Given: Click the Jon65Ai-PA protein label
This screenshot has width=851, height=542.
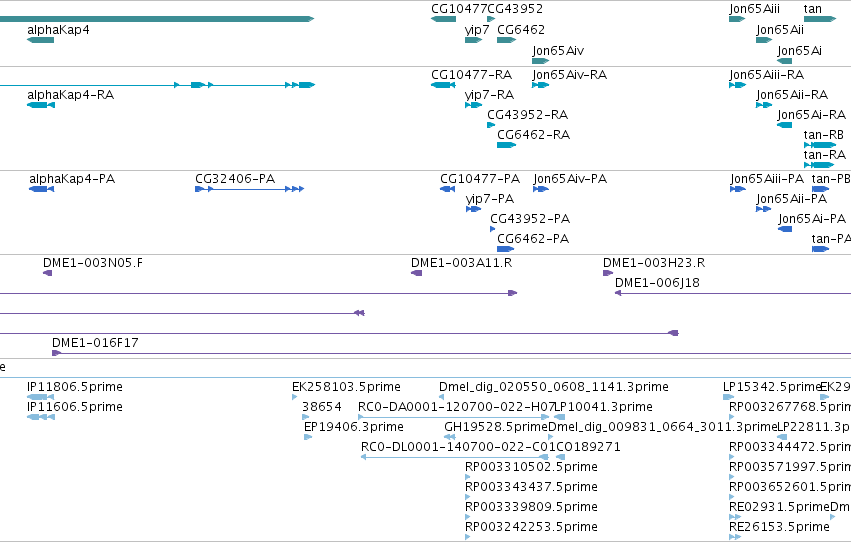Looking at the screenshot, I should (812, 219).
